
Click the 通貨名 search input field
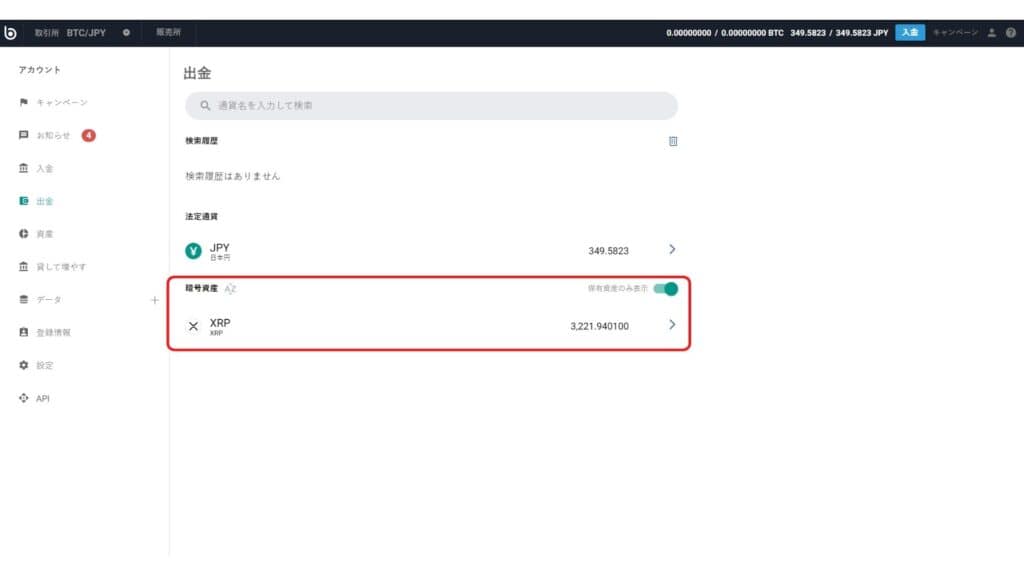(x=432, y=106)
